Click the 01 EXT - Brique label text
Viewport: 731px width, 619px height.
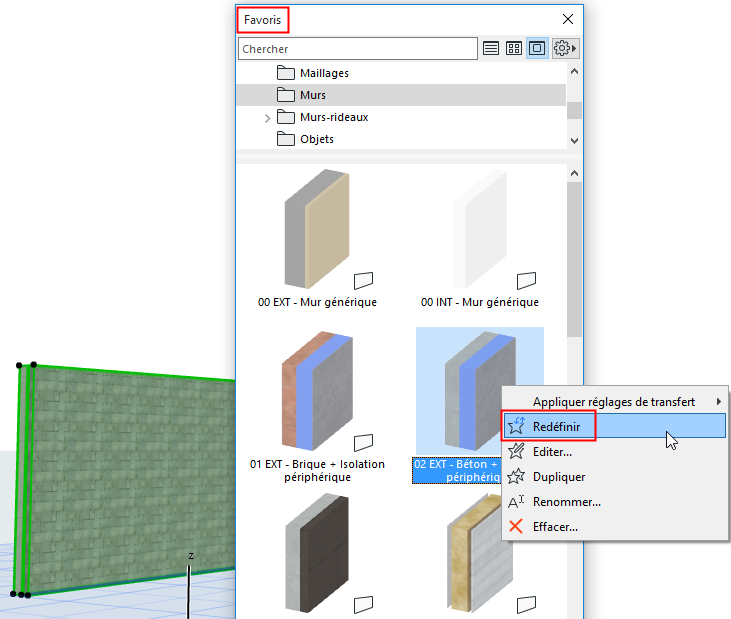pos(317,470)
